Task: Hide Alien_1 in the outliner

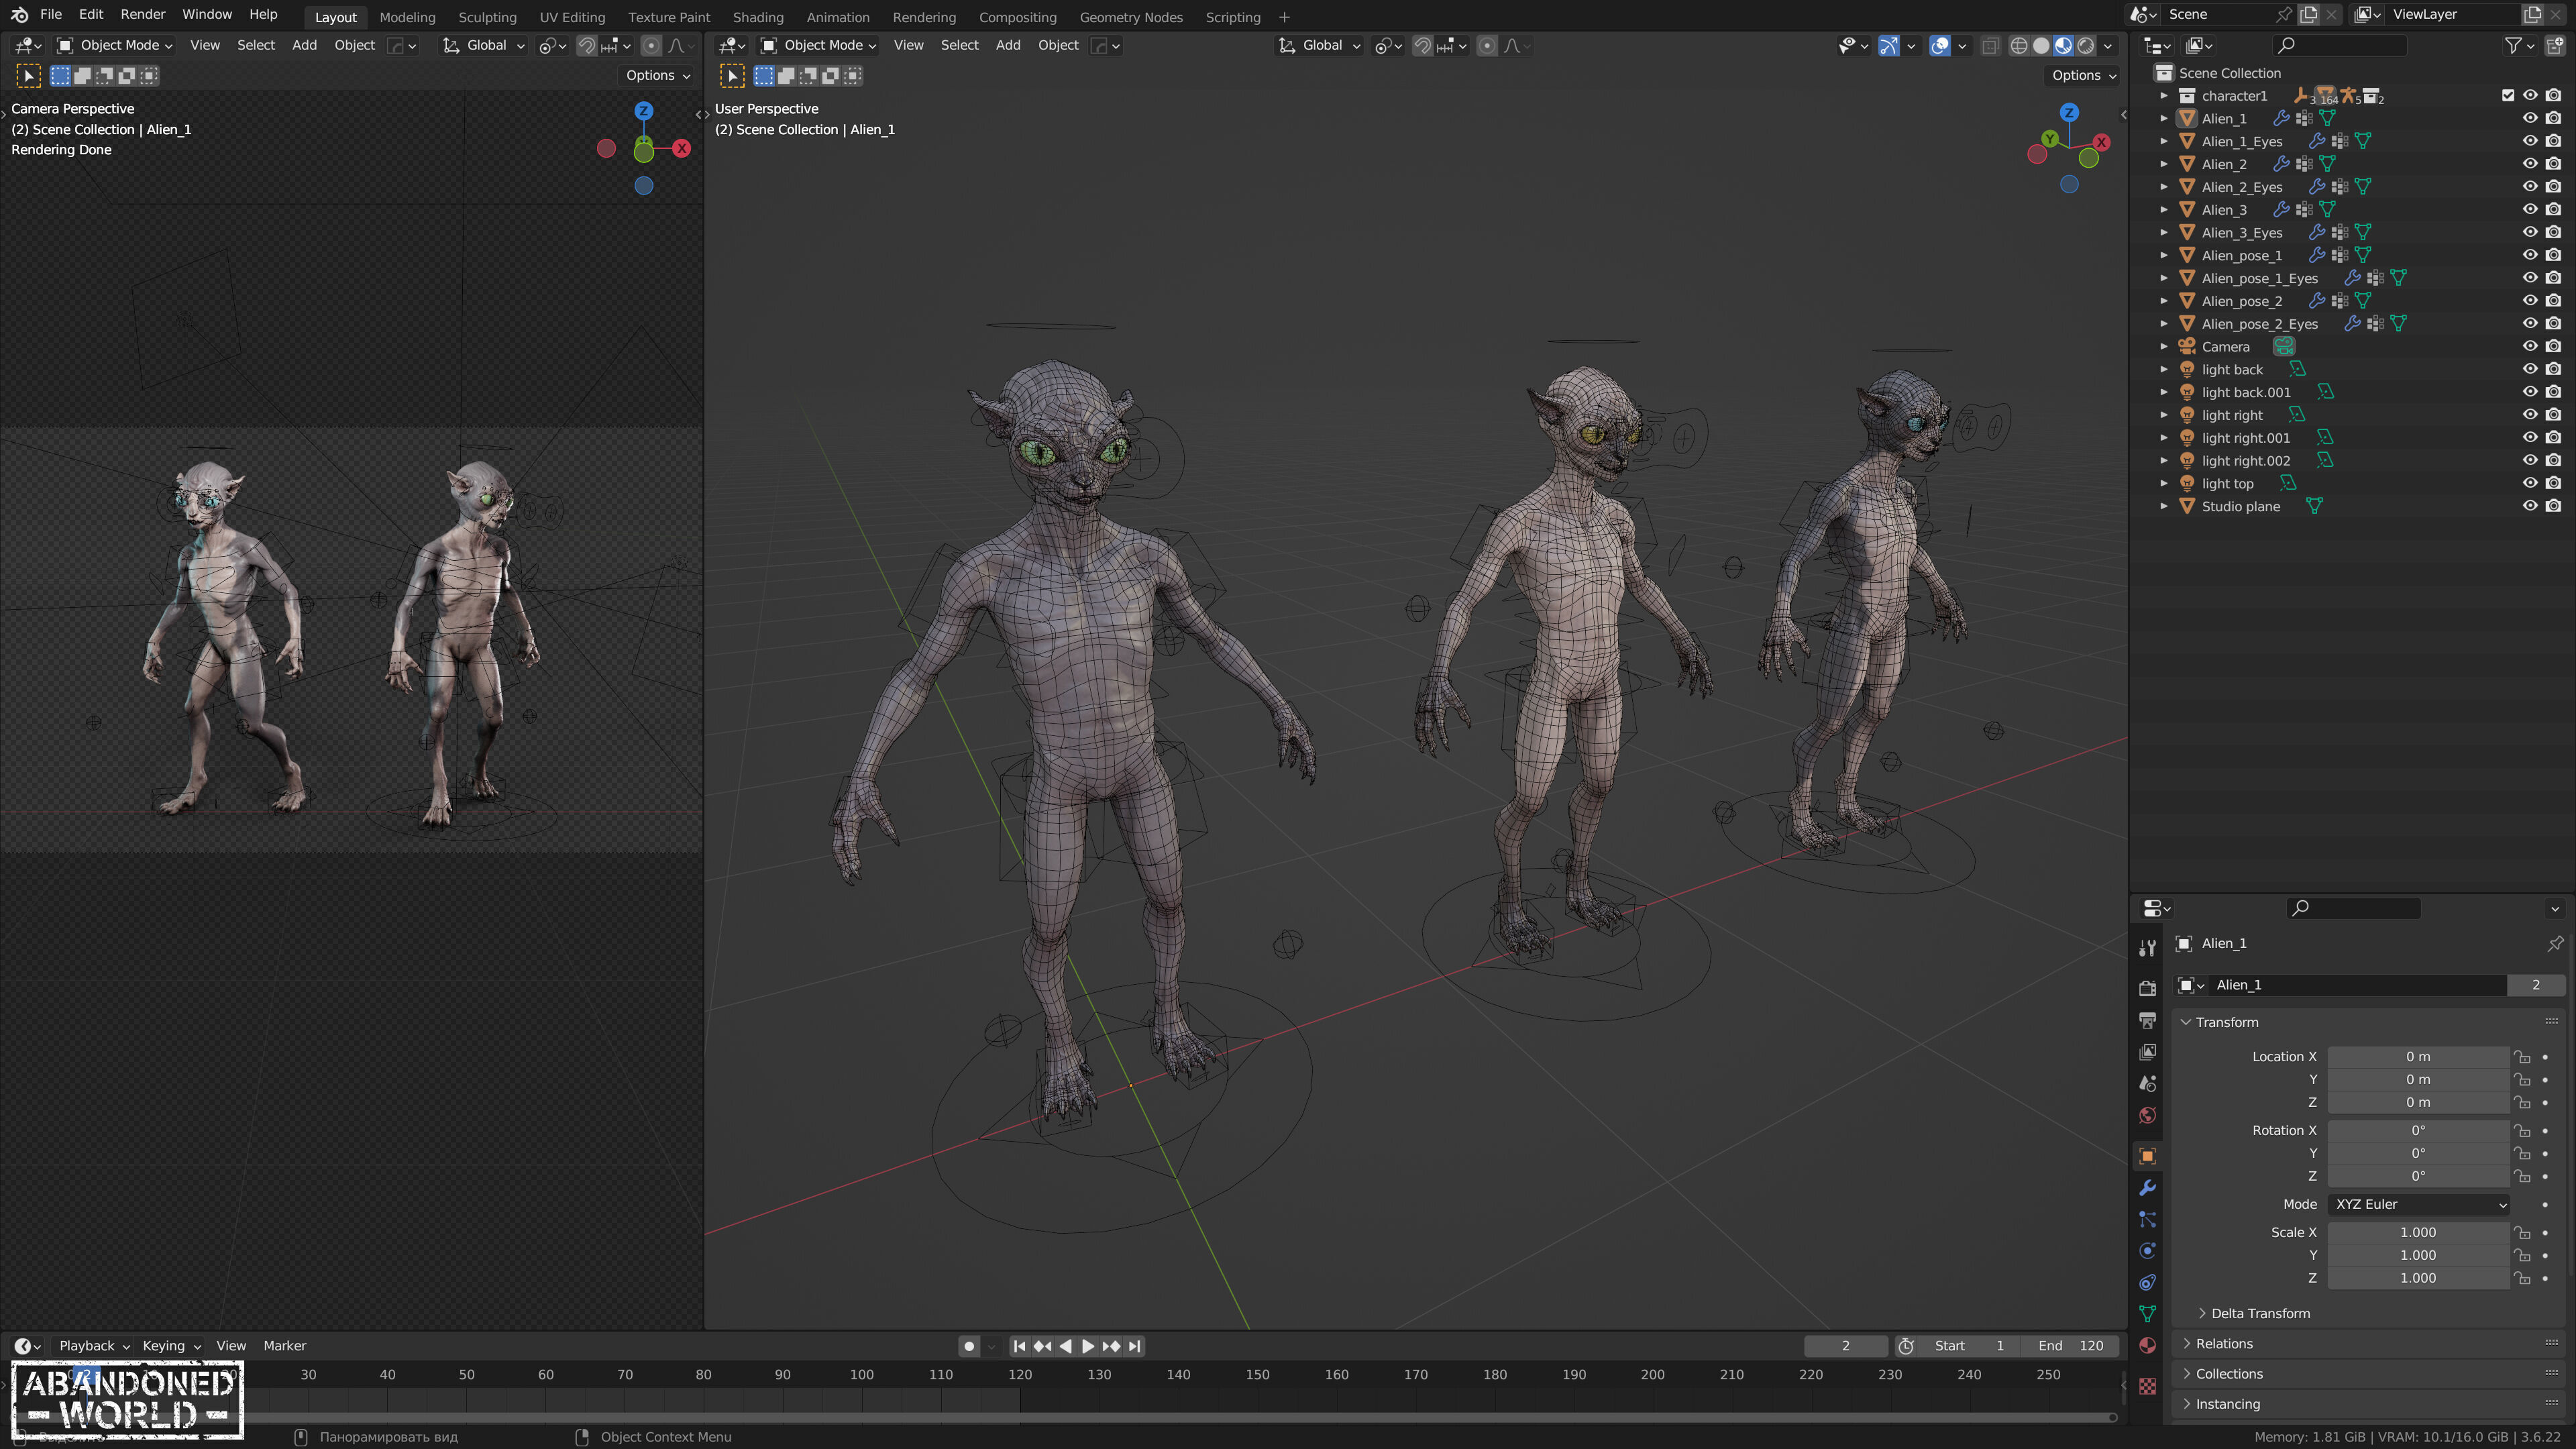Action: point(2530,118)
